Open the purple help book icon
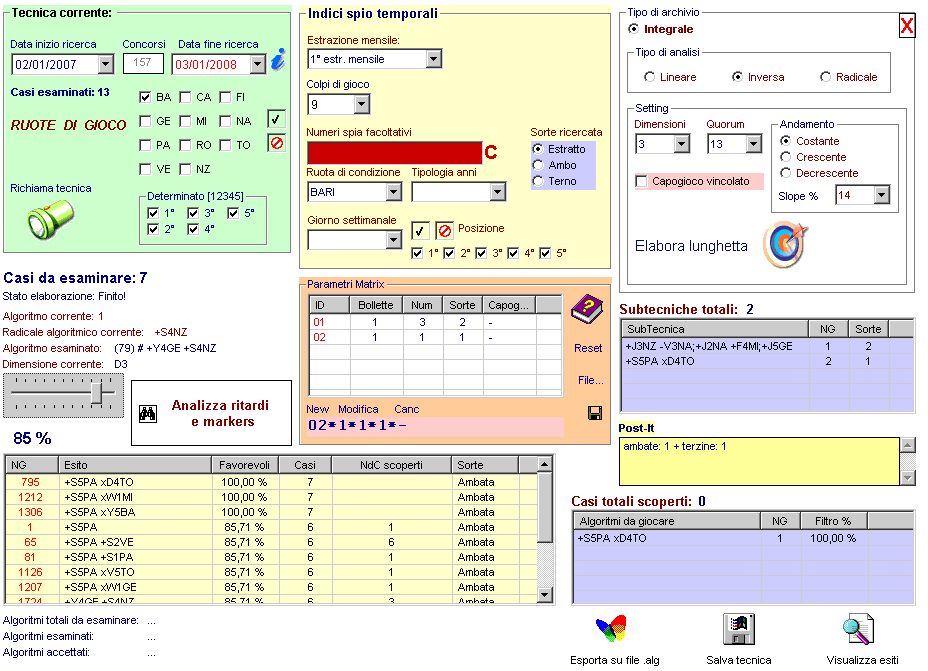The height and width of the screenshot is (671, 928). 587,309
